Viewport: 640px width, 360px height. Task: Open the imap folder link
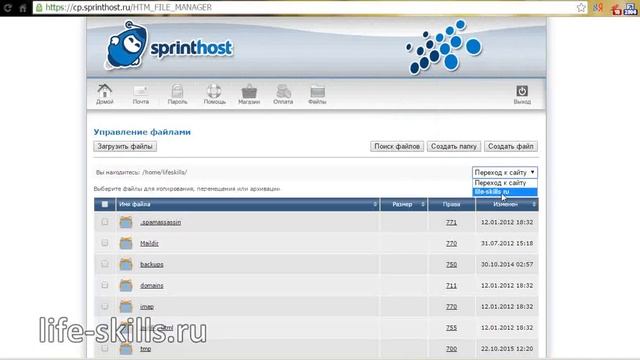147,307
